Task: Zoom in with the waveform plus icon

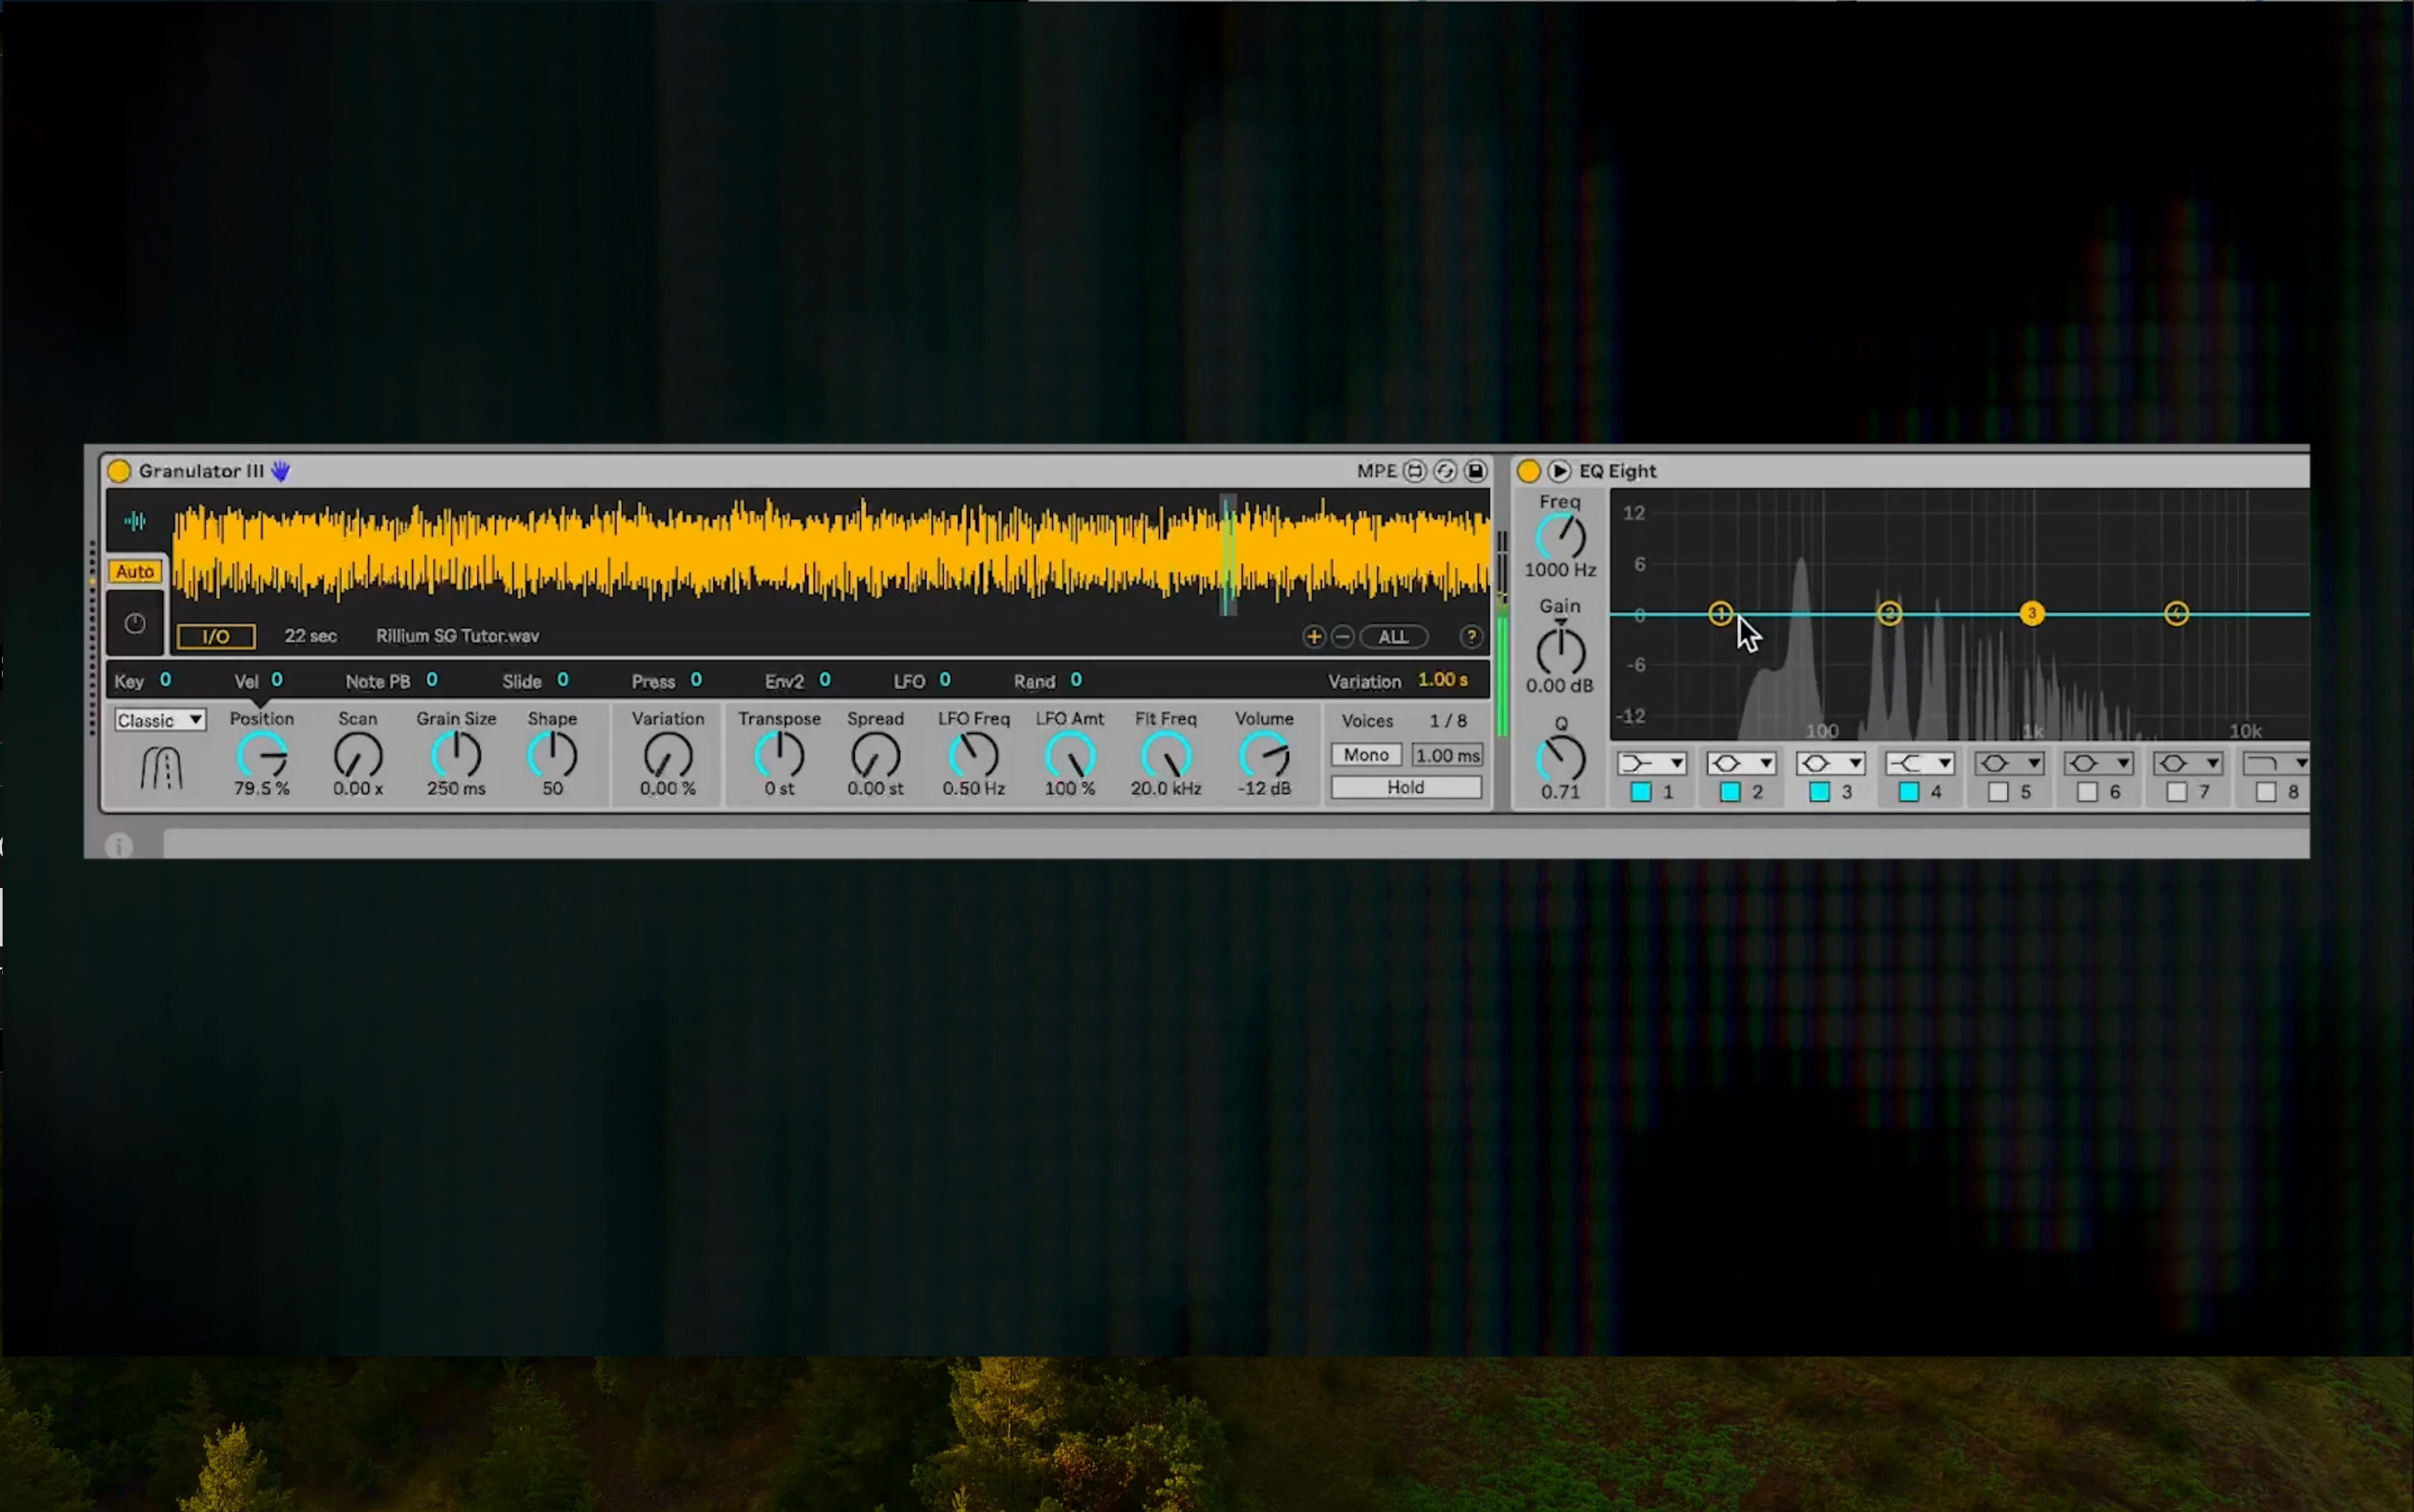Action: click(1314, 637)
